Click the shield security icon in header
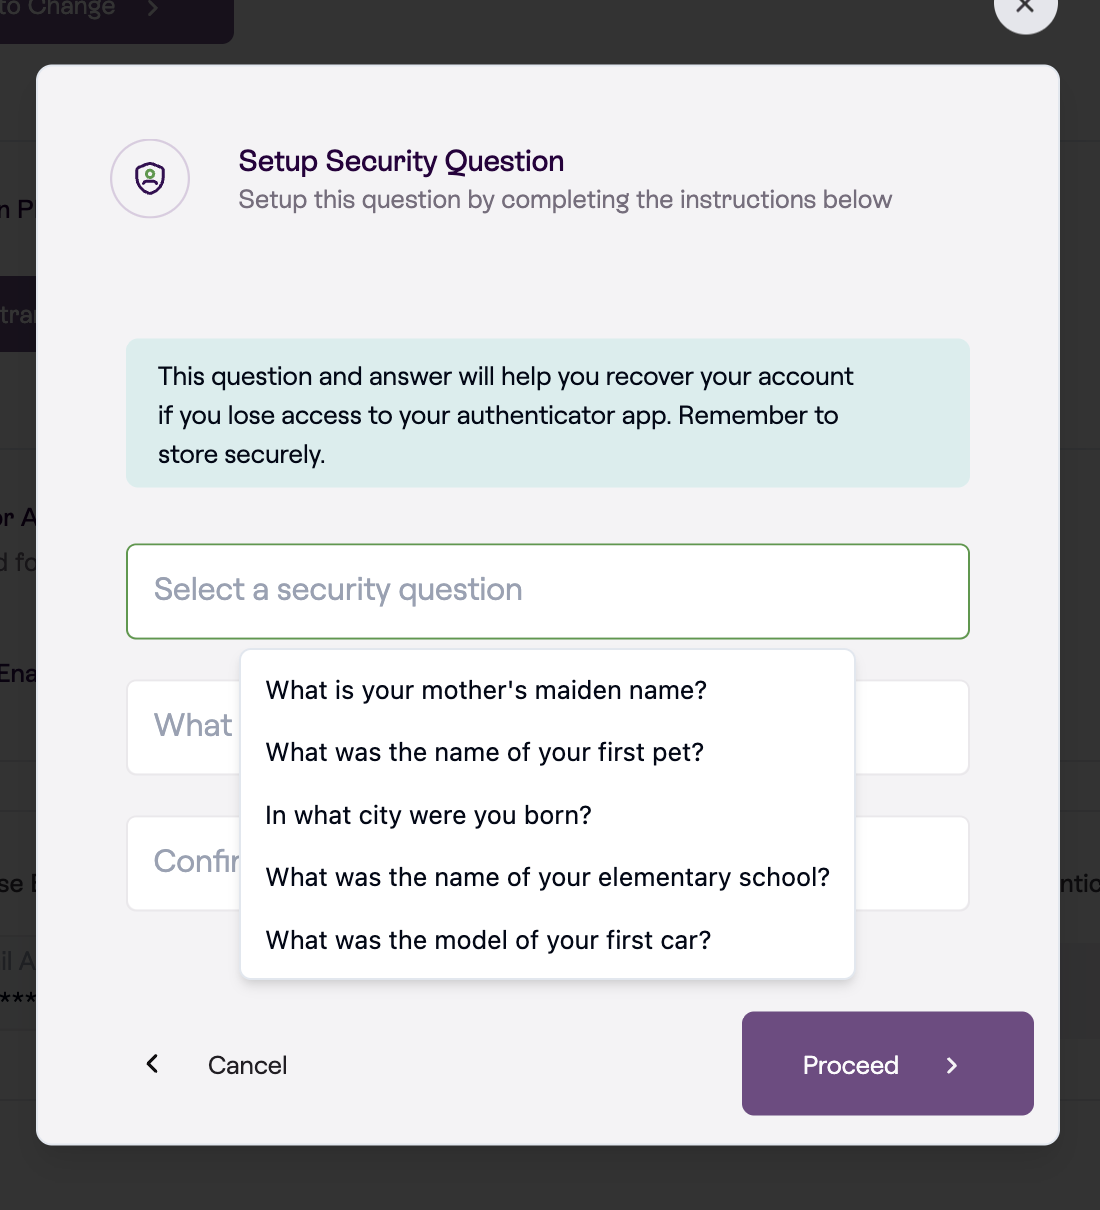This screenshot has height=1210, width=1100. [150, 179]
